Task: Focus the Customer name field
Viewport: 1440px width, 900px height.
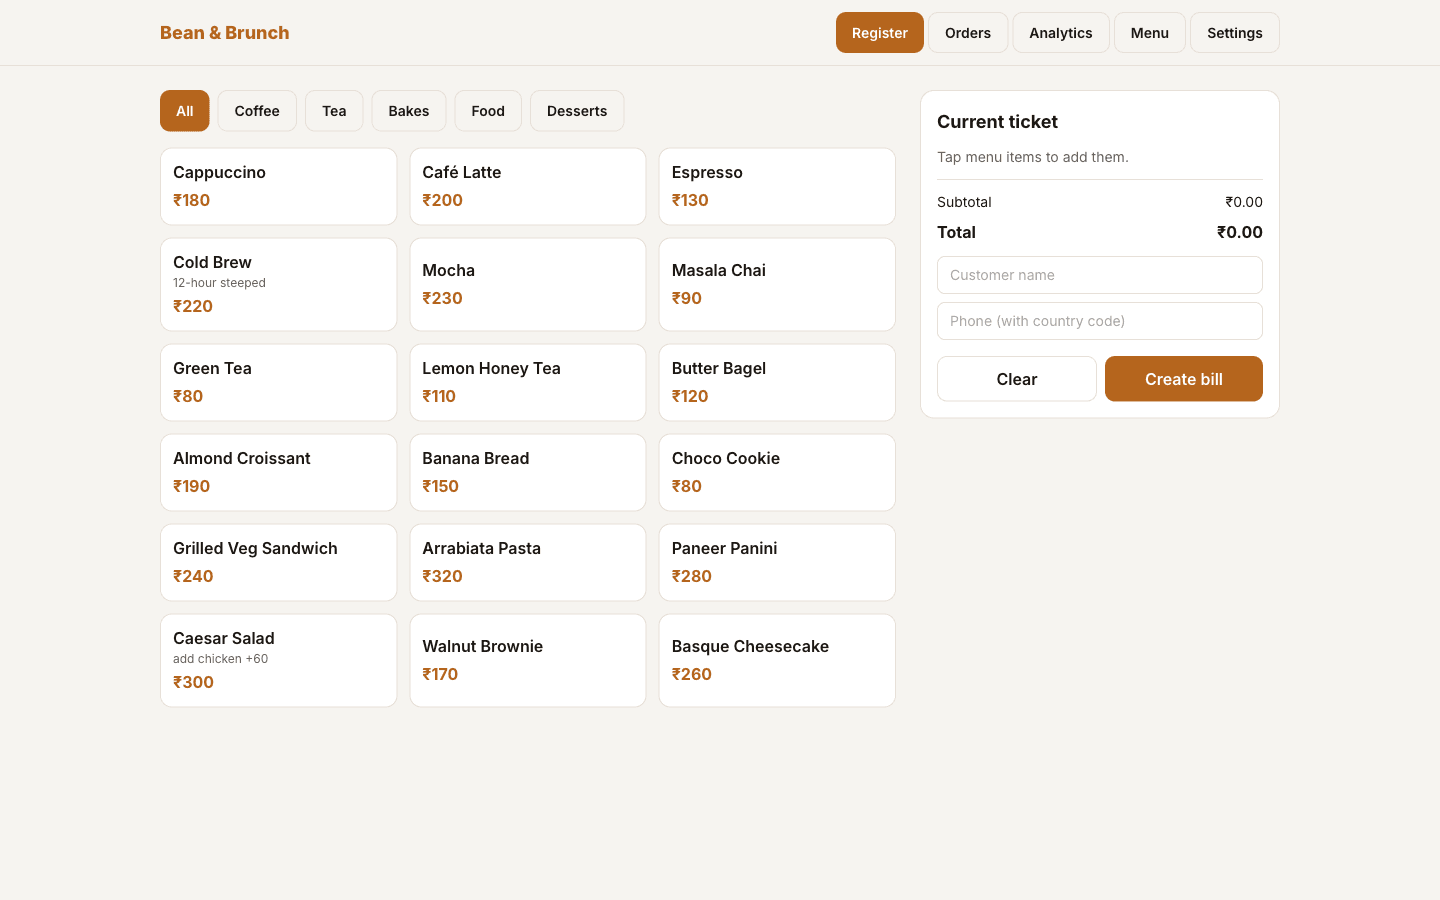Action: point(1100,275)
